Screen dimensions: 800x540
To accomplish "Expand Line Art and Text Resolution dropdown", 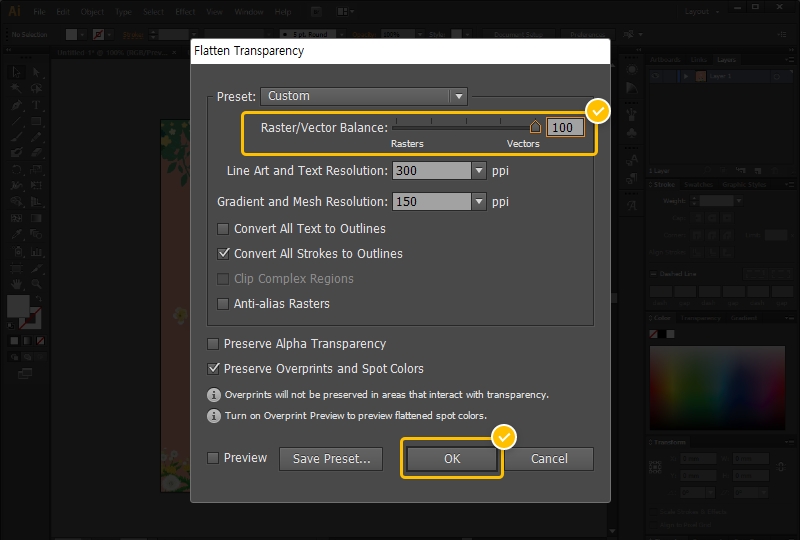I will (478, 171).
